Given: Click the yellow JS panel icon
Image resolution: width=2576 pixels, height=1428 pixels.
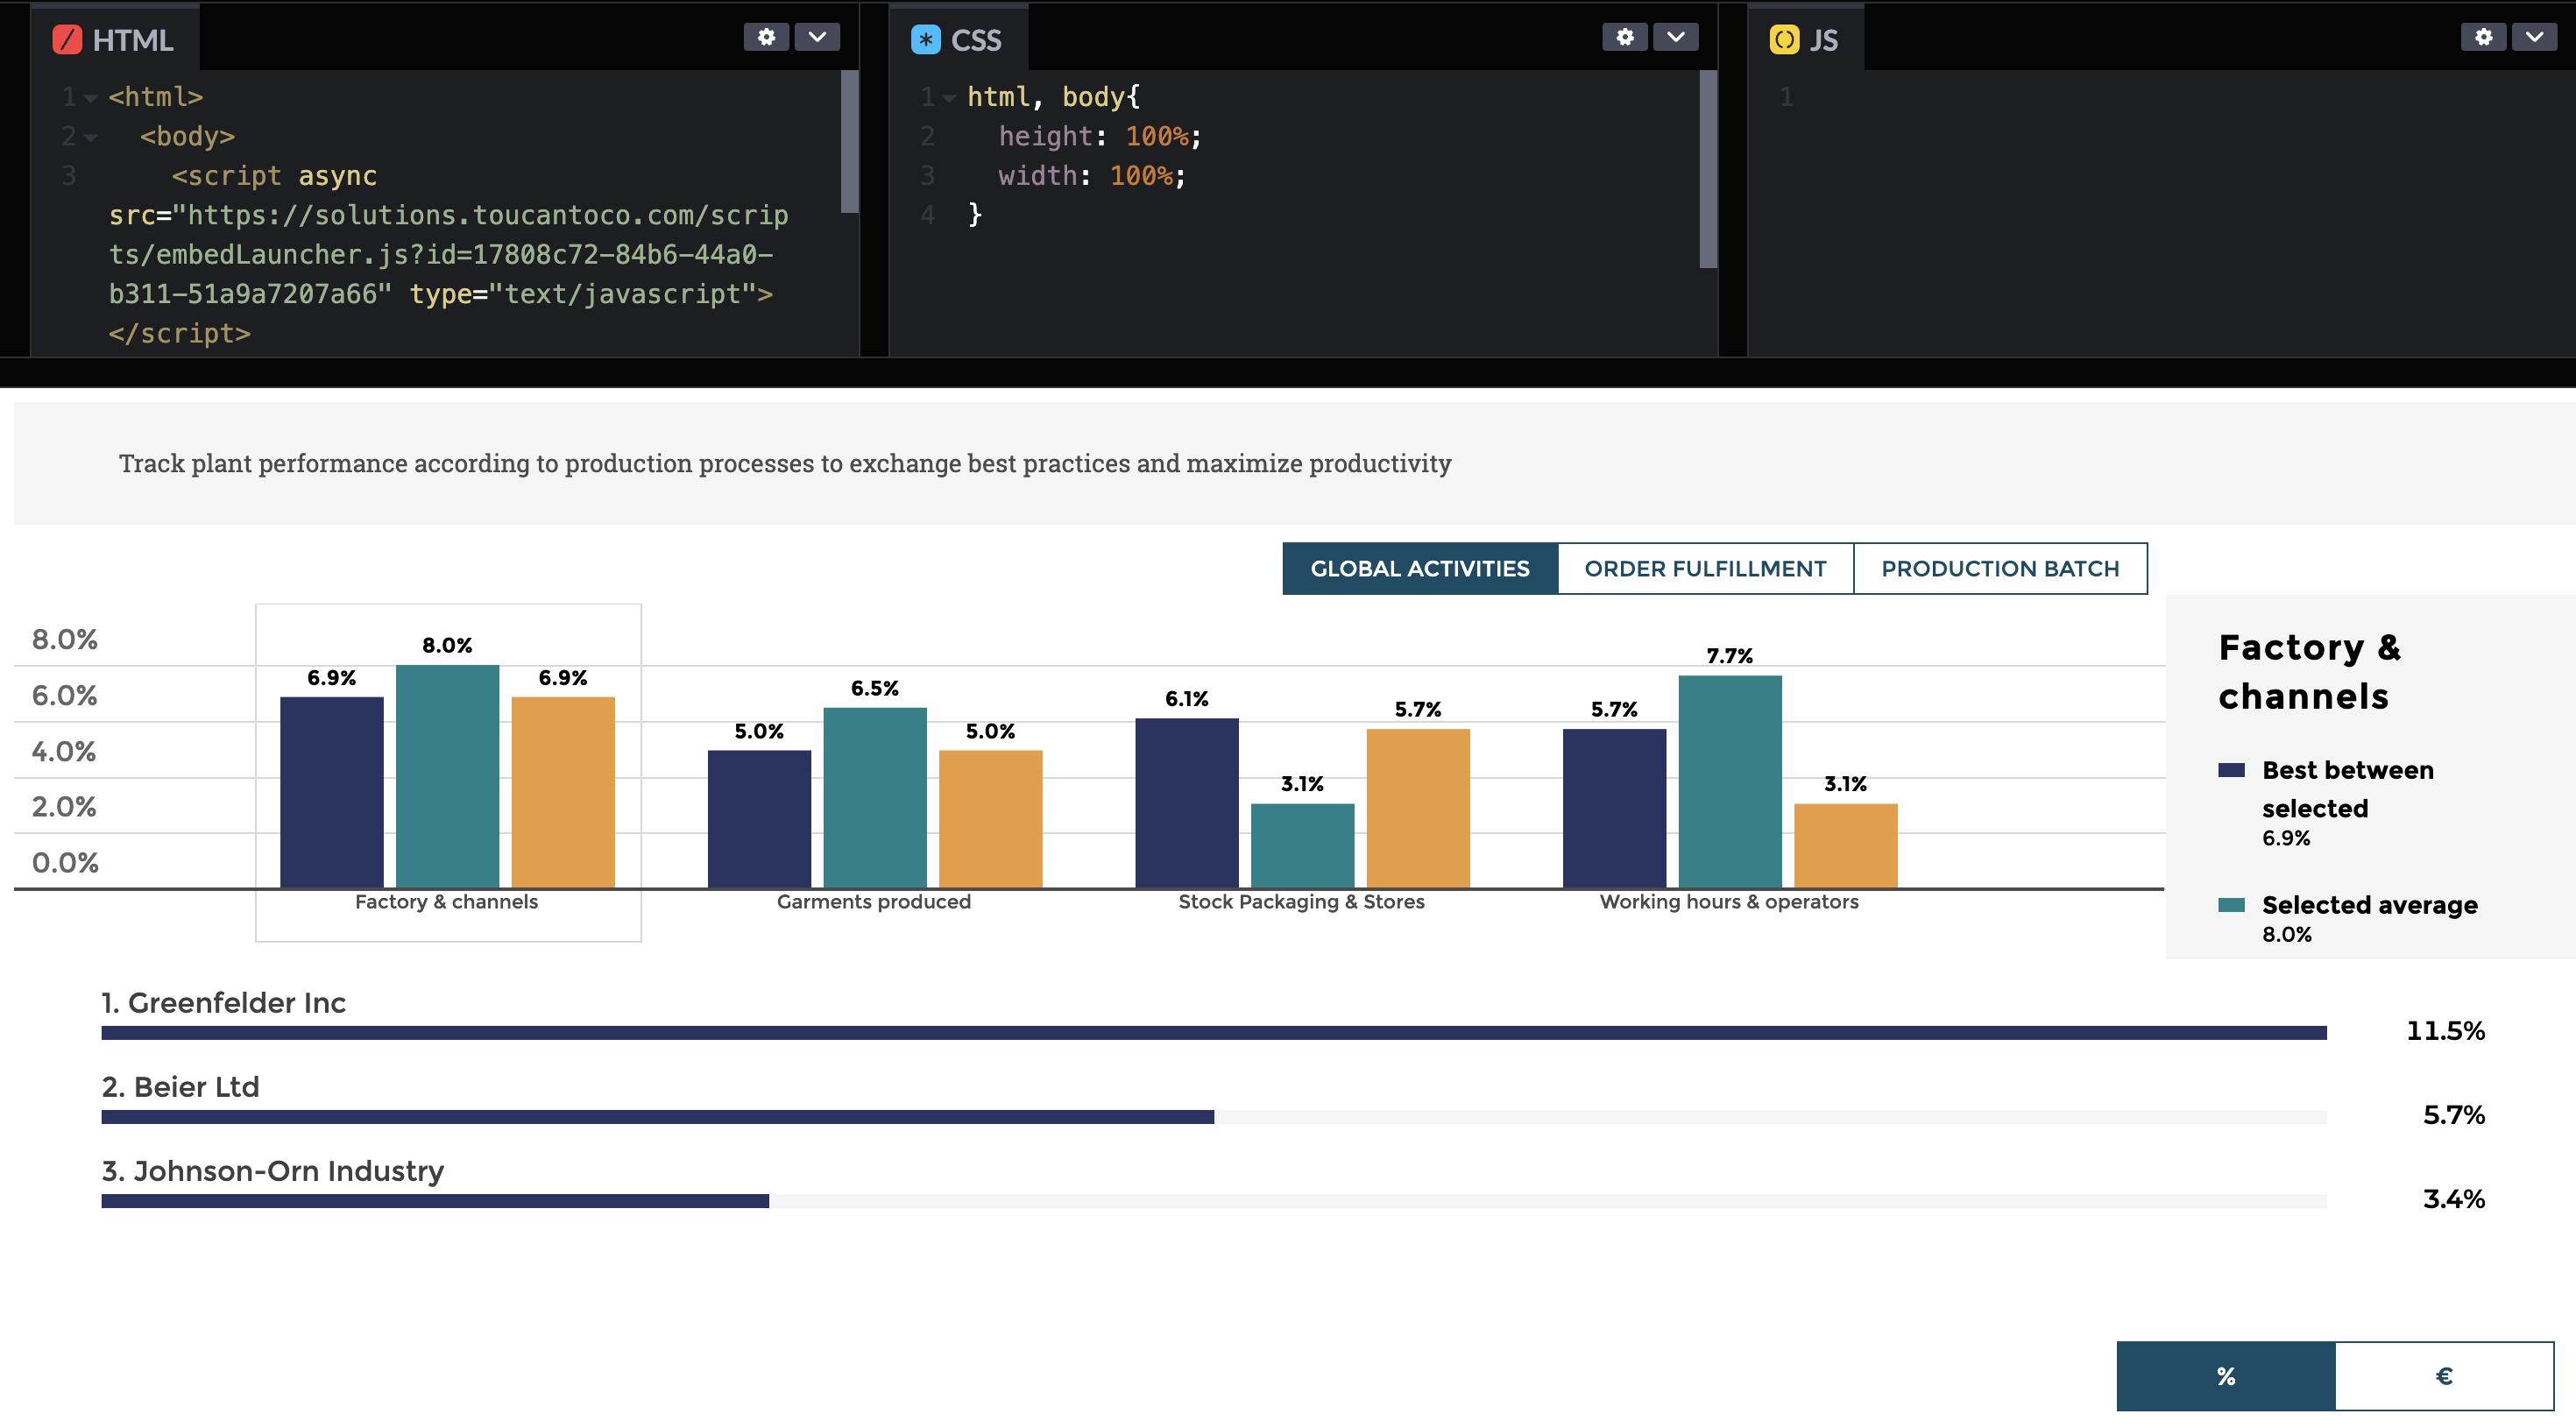Looking at the screenshot, I should tap(1783, 40).
